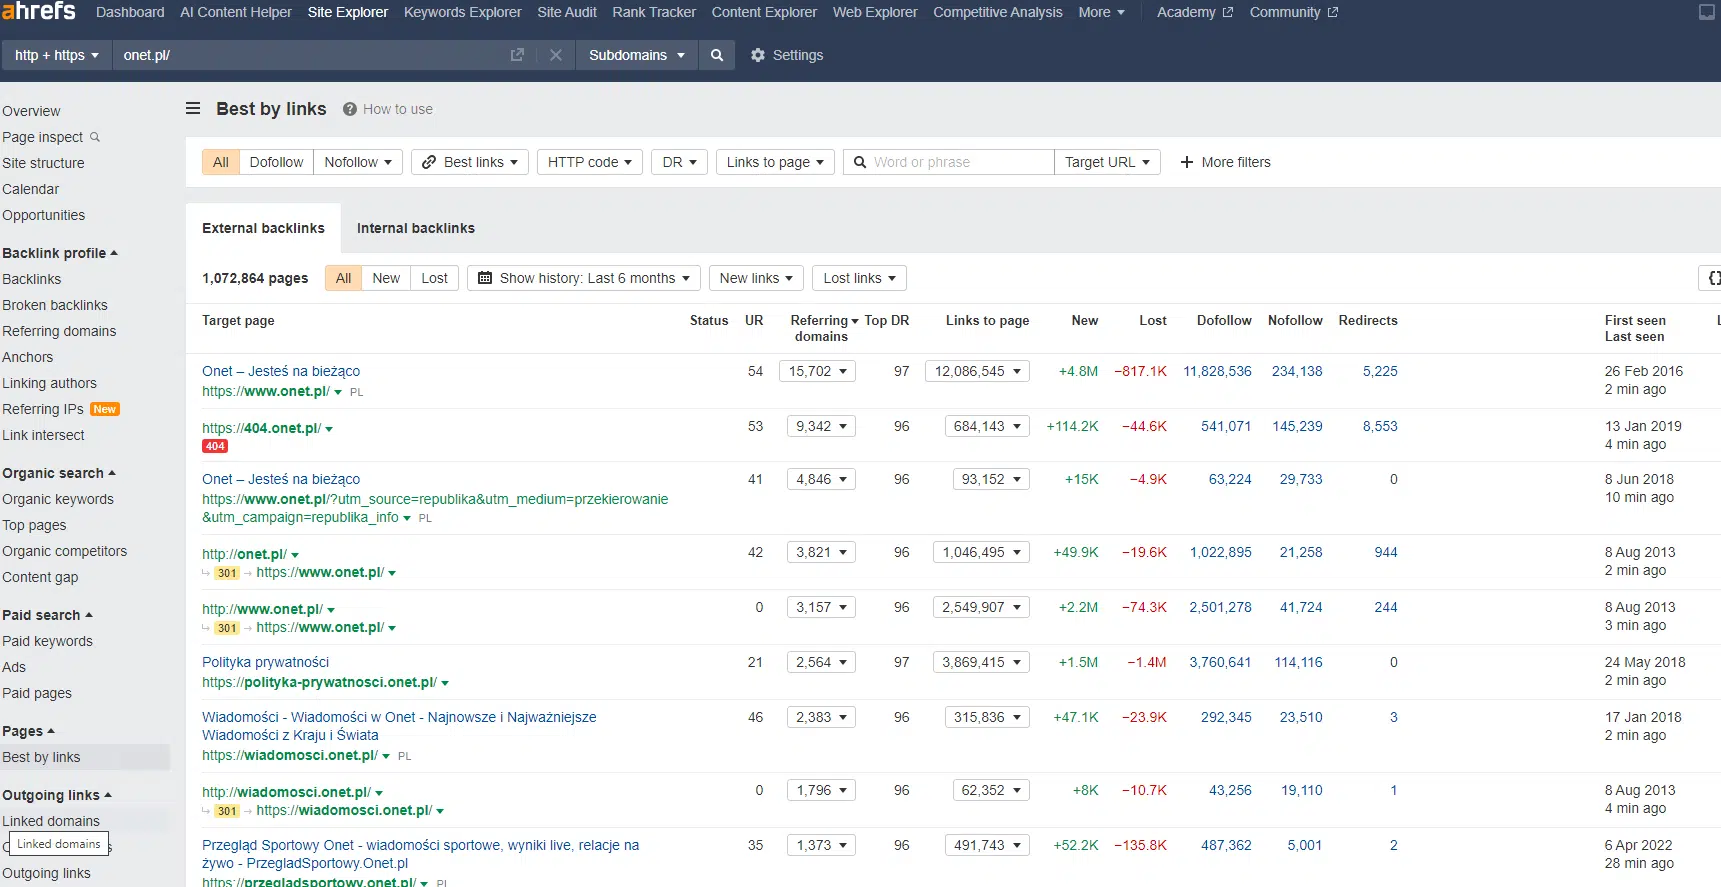Open Polityka prywatności page link

pyautogui.click(x=265, y=662)
